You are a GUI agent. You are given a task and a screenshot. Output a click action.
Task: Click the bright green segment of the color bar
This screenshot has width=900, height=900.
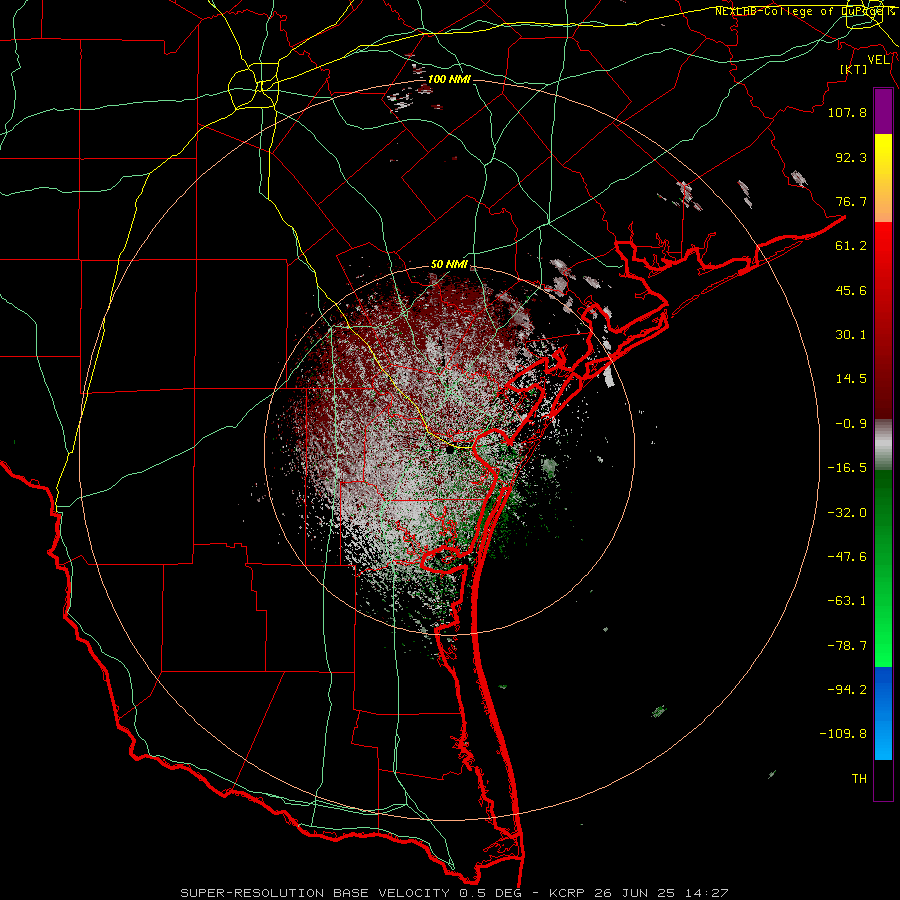[x=883, y=568]
